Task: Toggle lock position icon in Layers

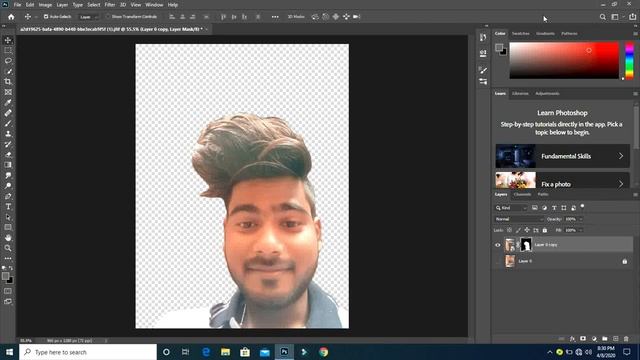Action: (x=527, y=230)
